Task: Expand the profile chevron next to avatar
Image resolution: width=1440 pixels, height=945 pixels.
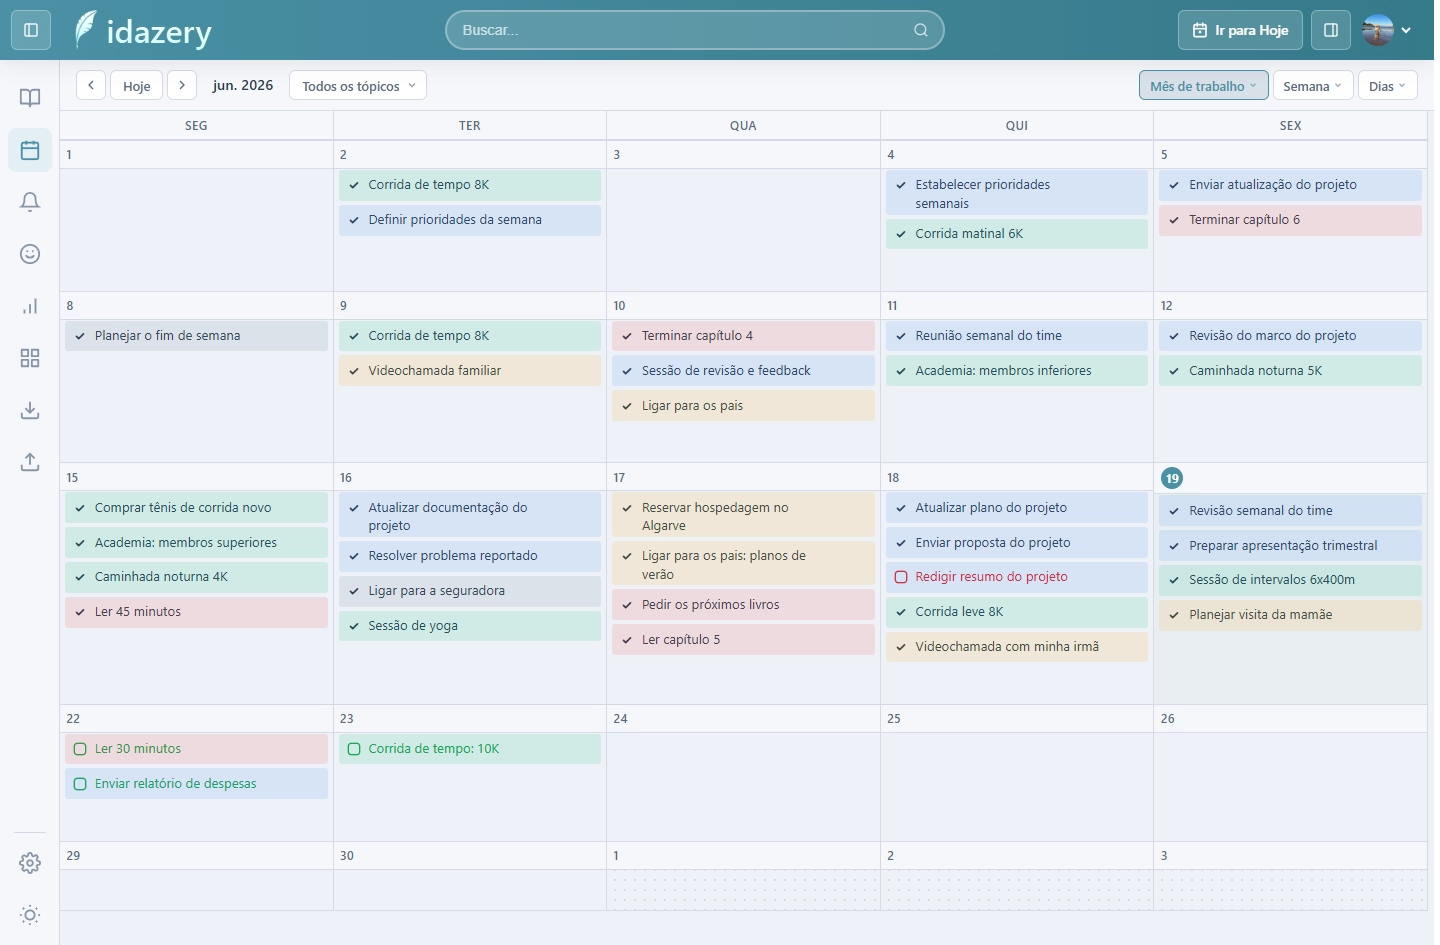Action: pos(1406,30)
